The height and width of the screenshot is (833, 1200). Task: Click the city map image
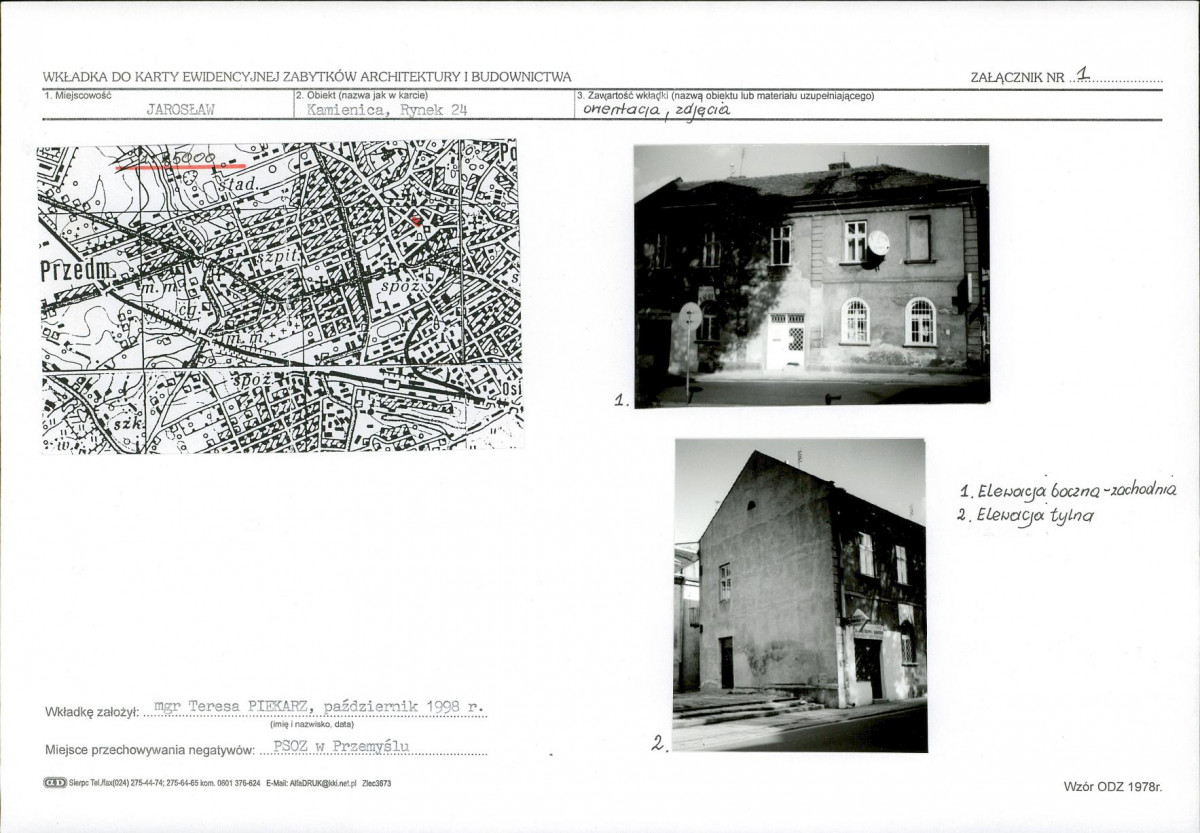pos(279,297)
